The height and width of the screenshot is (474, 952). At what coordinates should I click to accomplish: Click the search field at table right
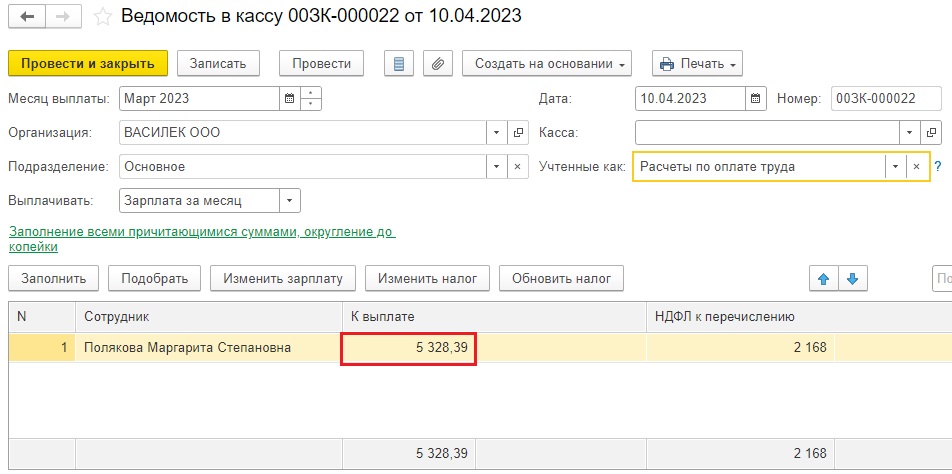click(942, 279)
